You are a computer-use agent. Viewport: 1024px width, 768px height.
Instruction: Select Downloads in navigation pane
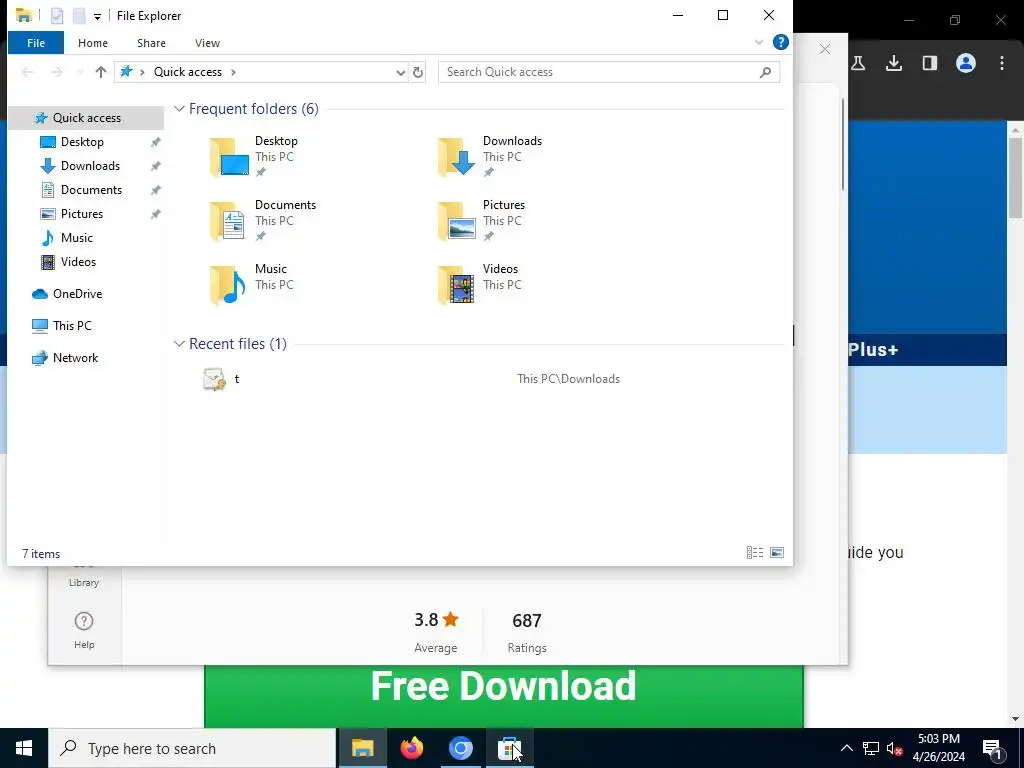90,166
